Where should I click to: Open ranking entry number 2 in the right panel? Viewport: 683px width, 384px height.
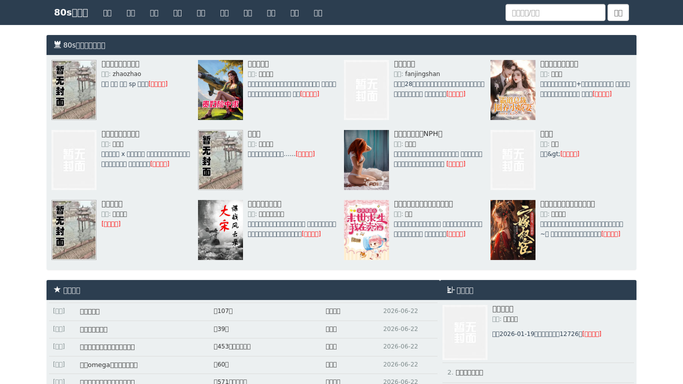coord(465,373)
